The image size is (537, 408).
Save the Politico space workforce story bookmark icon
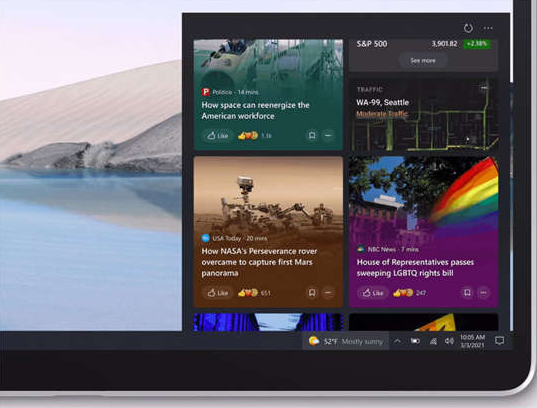(x=312, y=135)
